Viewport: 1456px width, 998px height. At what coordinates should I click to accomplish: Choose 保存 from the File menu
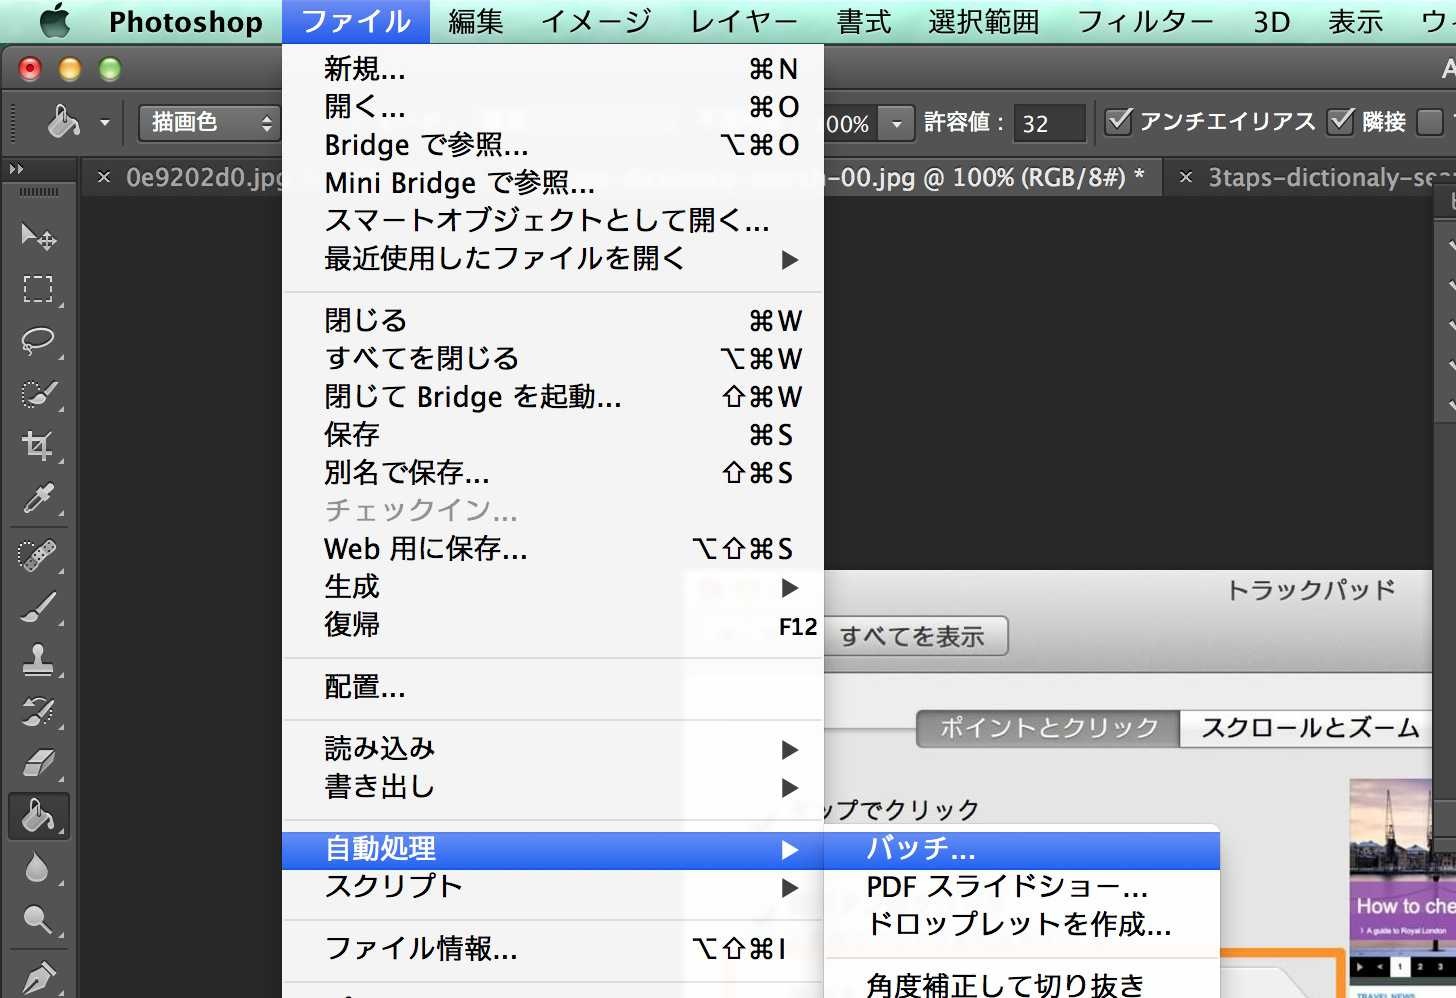click(x=553, y=435)
